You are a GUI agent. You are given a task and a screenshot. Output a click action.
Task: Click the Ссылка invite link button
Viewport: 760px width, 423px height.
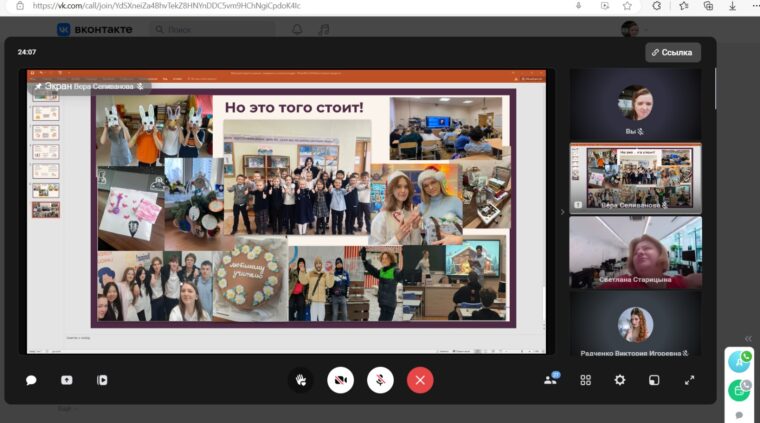(673, 52)
